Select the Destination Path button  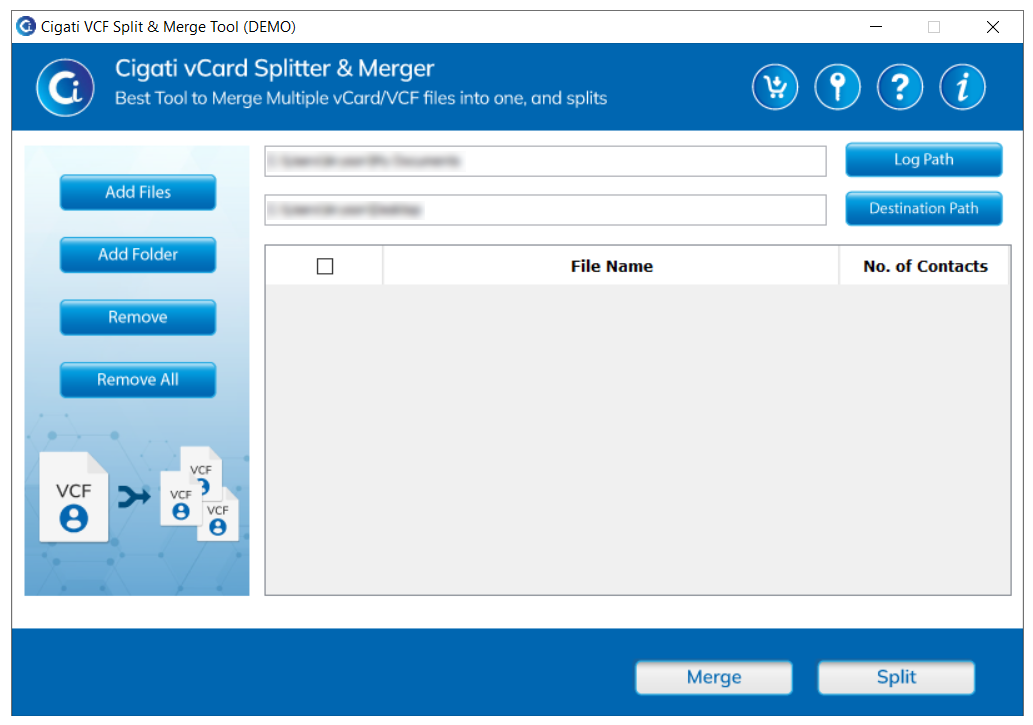coord(924,209)
